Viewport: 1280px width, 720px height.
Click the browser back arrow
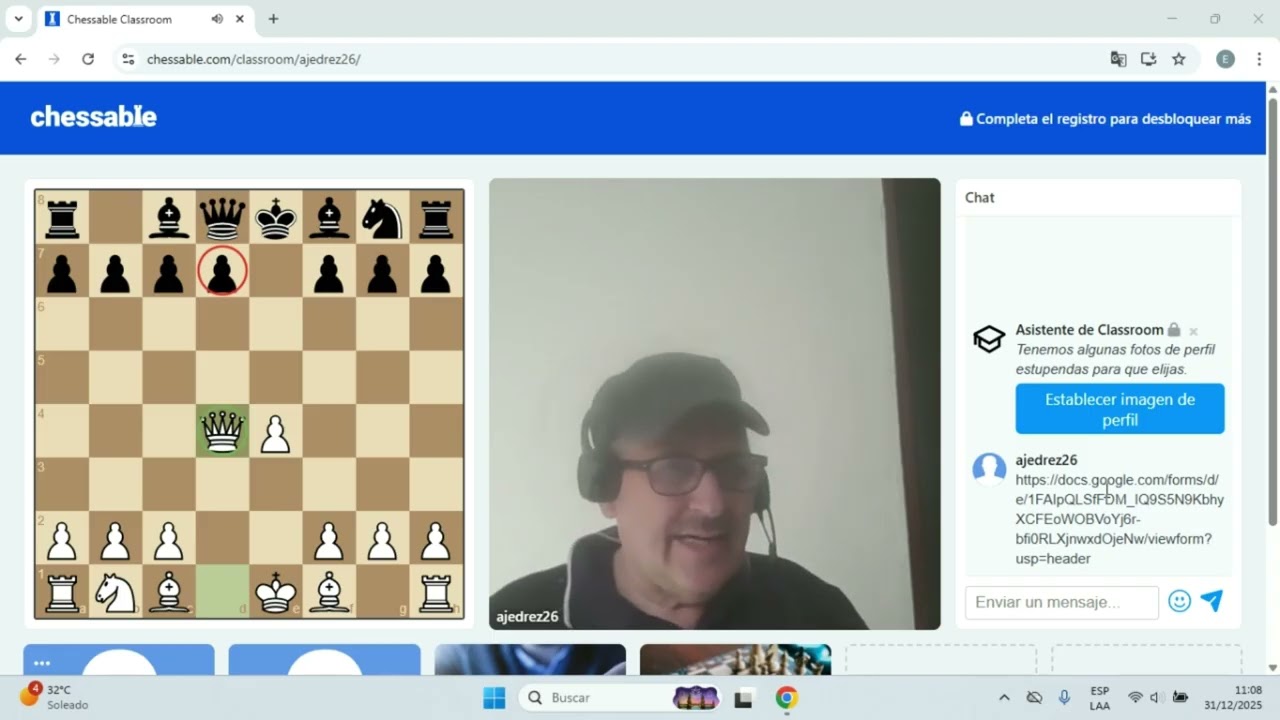[21, 59]
